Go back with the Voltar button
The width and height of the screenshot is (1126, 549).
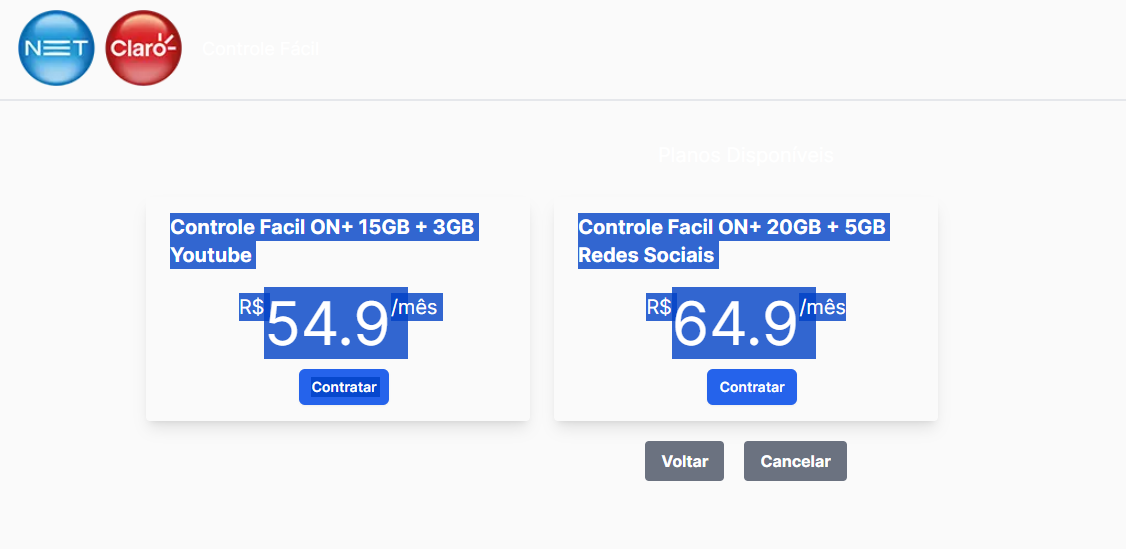coord(684,461)
